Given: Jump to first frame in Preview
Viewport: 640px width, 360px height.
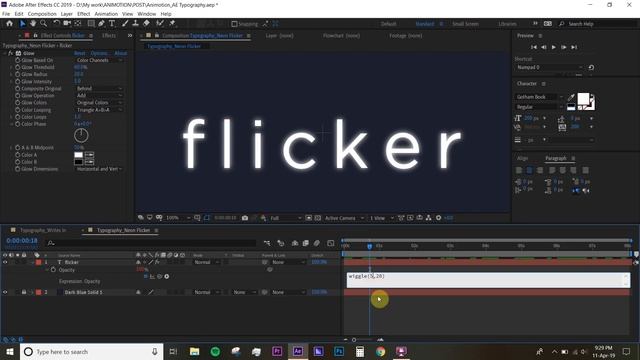Looking at the screenshot, I should pyautogui.click(x=533, y=47).
